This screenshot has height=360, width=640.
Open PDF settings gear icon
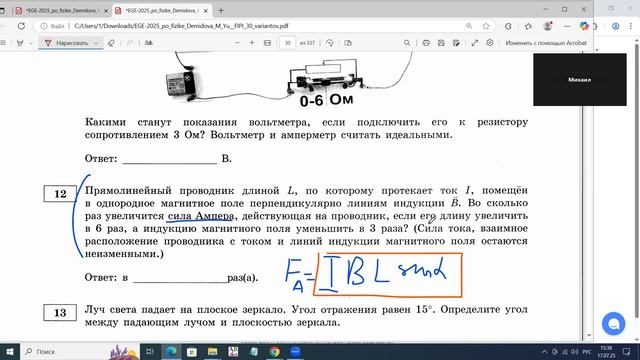(x=490, y=43)
